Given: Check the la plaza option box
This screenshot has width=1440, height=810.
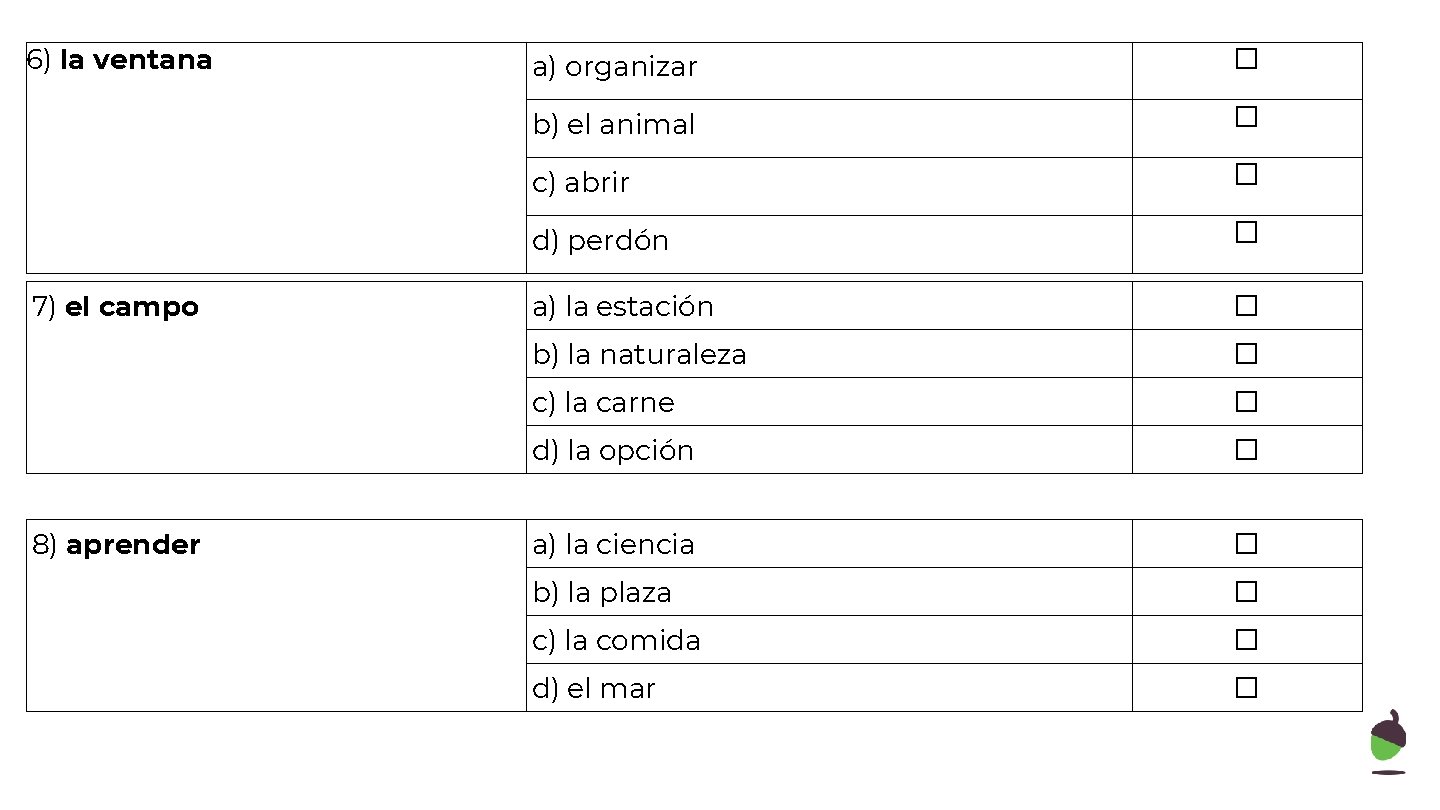Looking at the screenshot, I should click(x=1246, y=592).
